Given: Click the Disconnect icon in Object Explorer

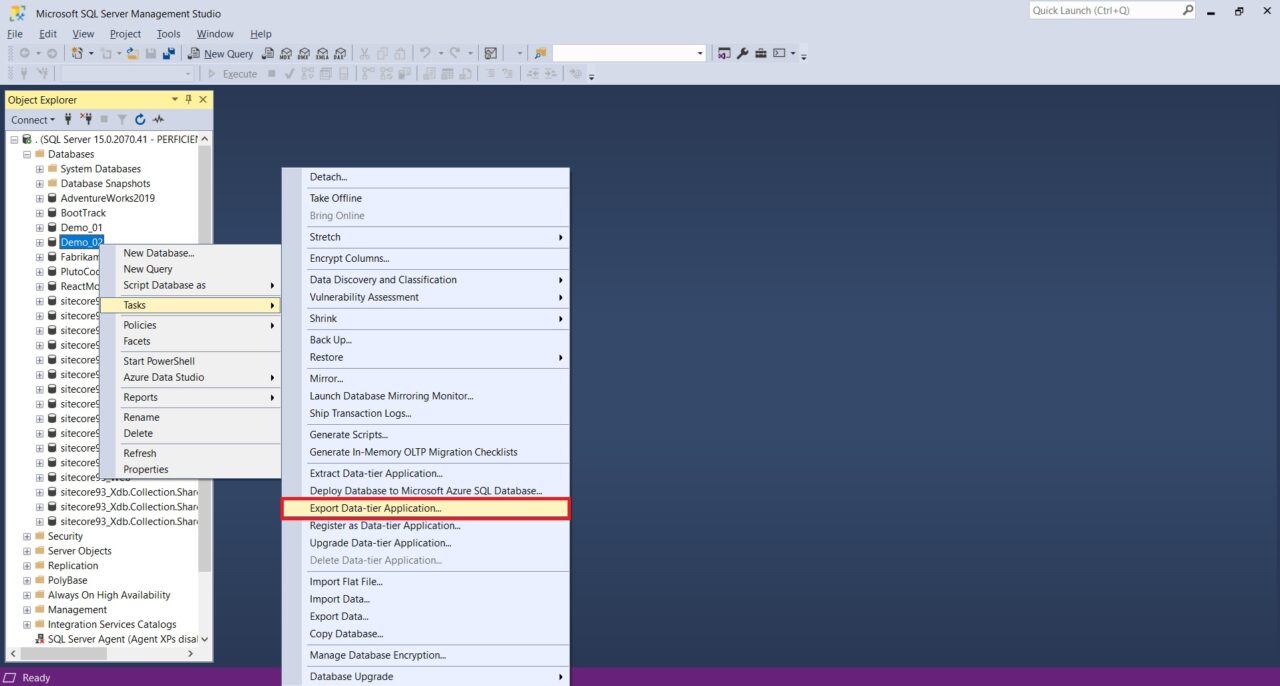Looking at the screenshot, I should [x=86, y=120].
